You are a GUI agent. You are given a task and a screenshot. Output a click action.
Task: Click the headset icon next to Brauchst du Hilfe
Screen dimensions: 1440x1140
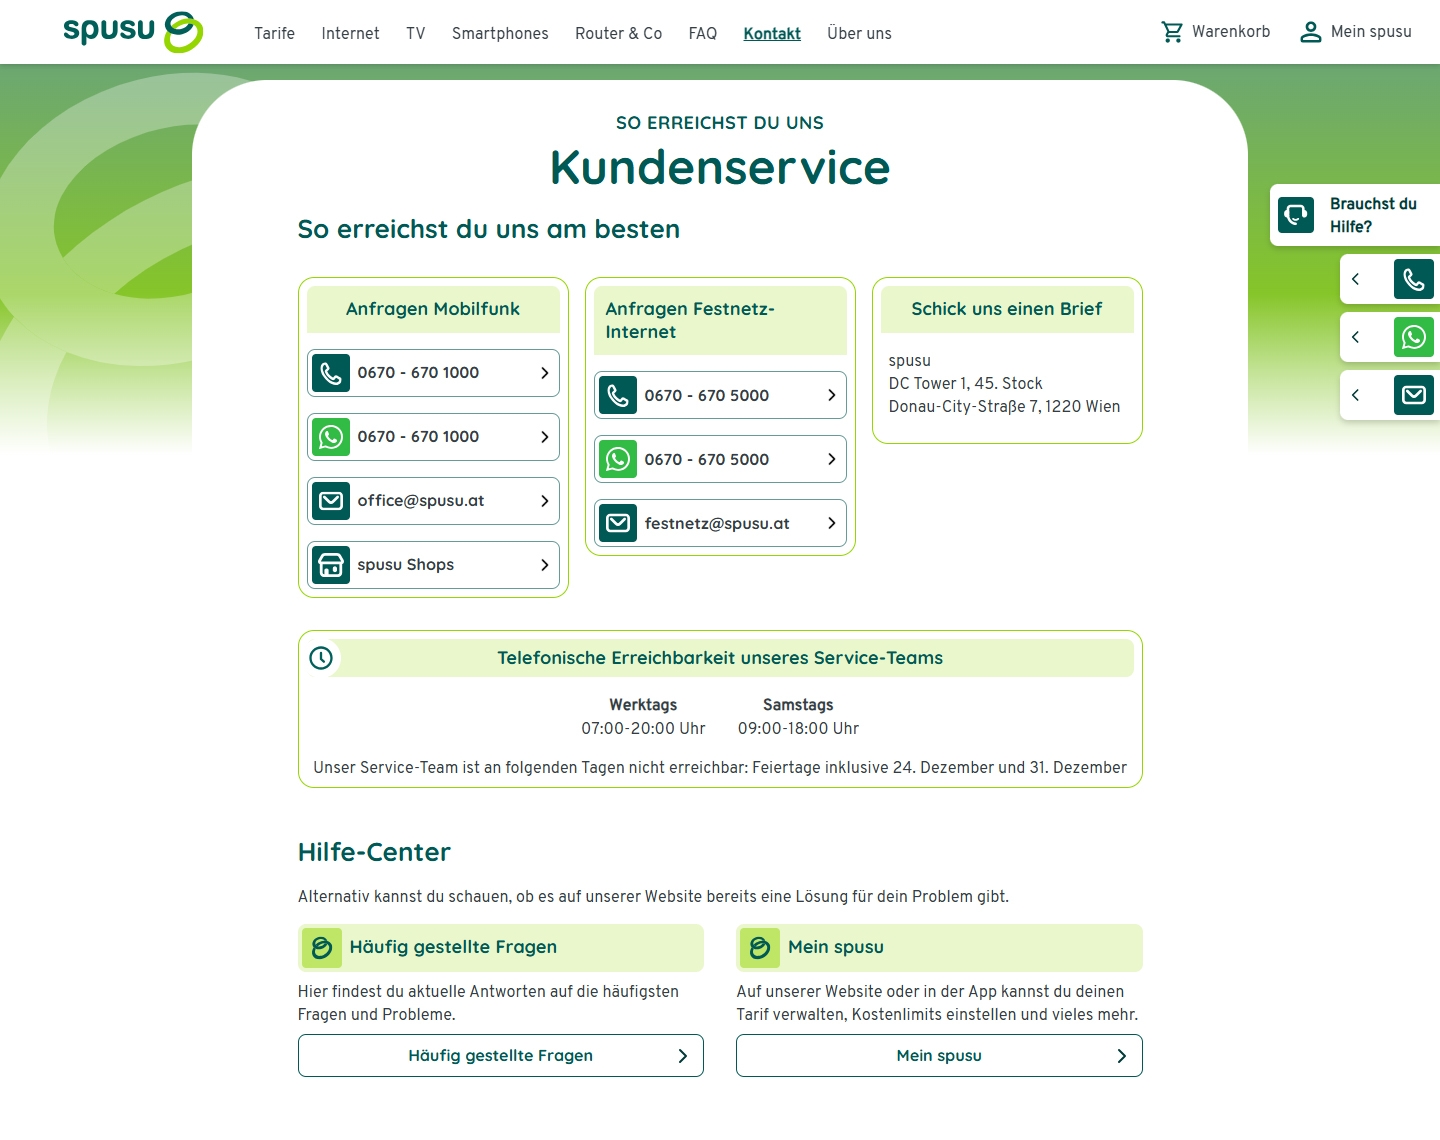1296,215
